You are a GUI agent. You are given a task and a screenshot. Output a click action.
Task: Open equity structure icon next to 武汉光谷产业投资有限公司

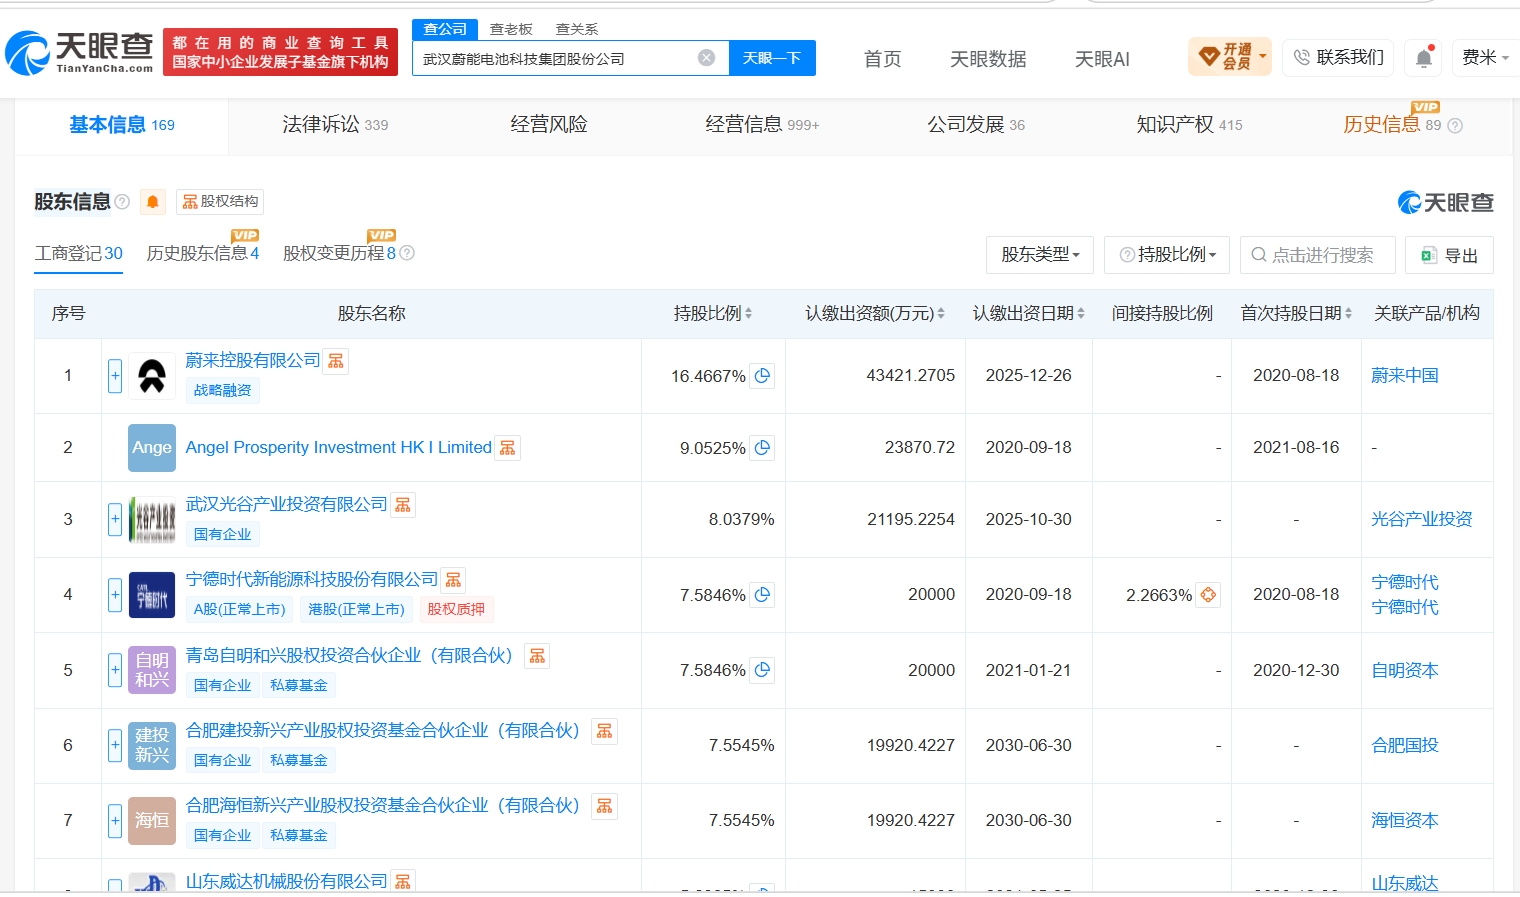click(403, 505)
